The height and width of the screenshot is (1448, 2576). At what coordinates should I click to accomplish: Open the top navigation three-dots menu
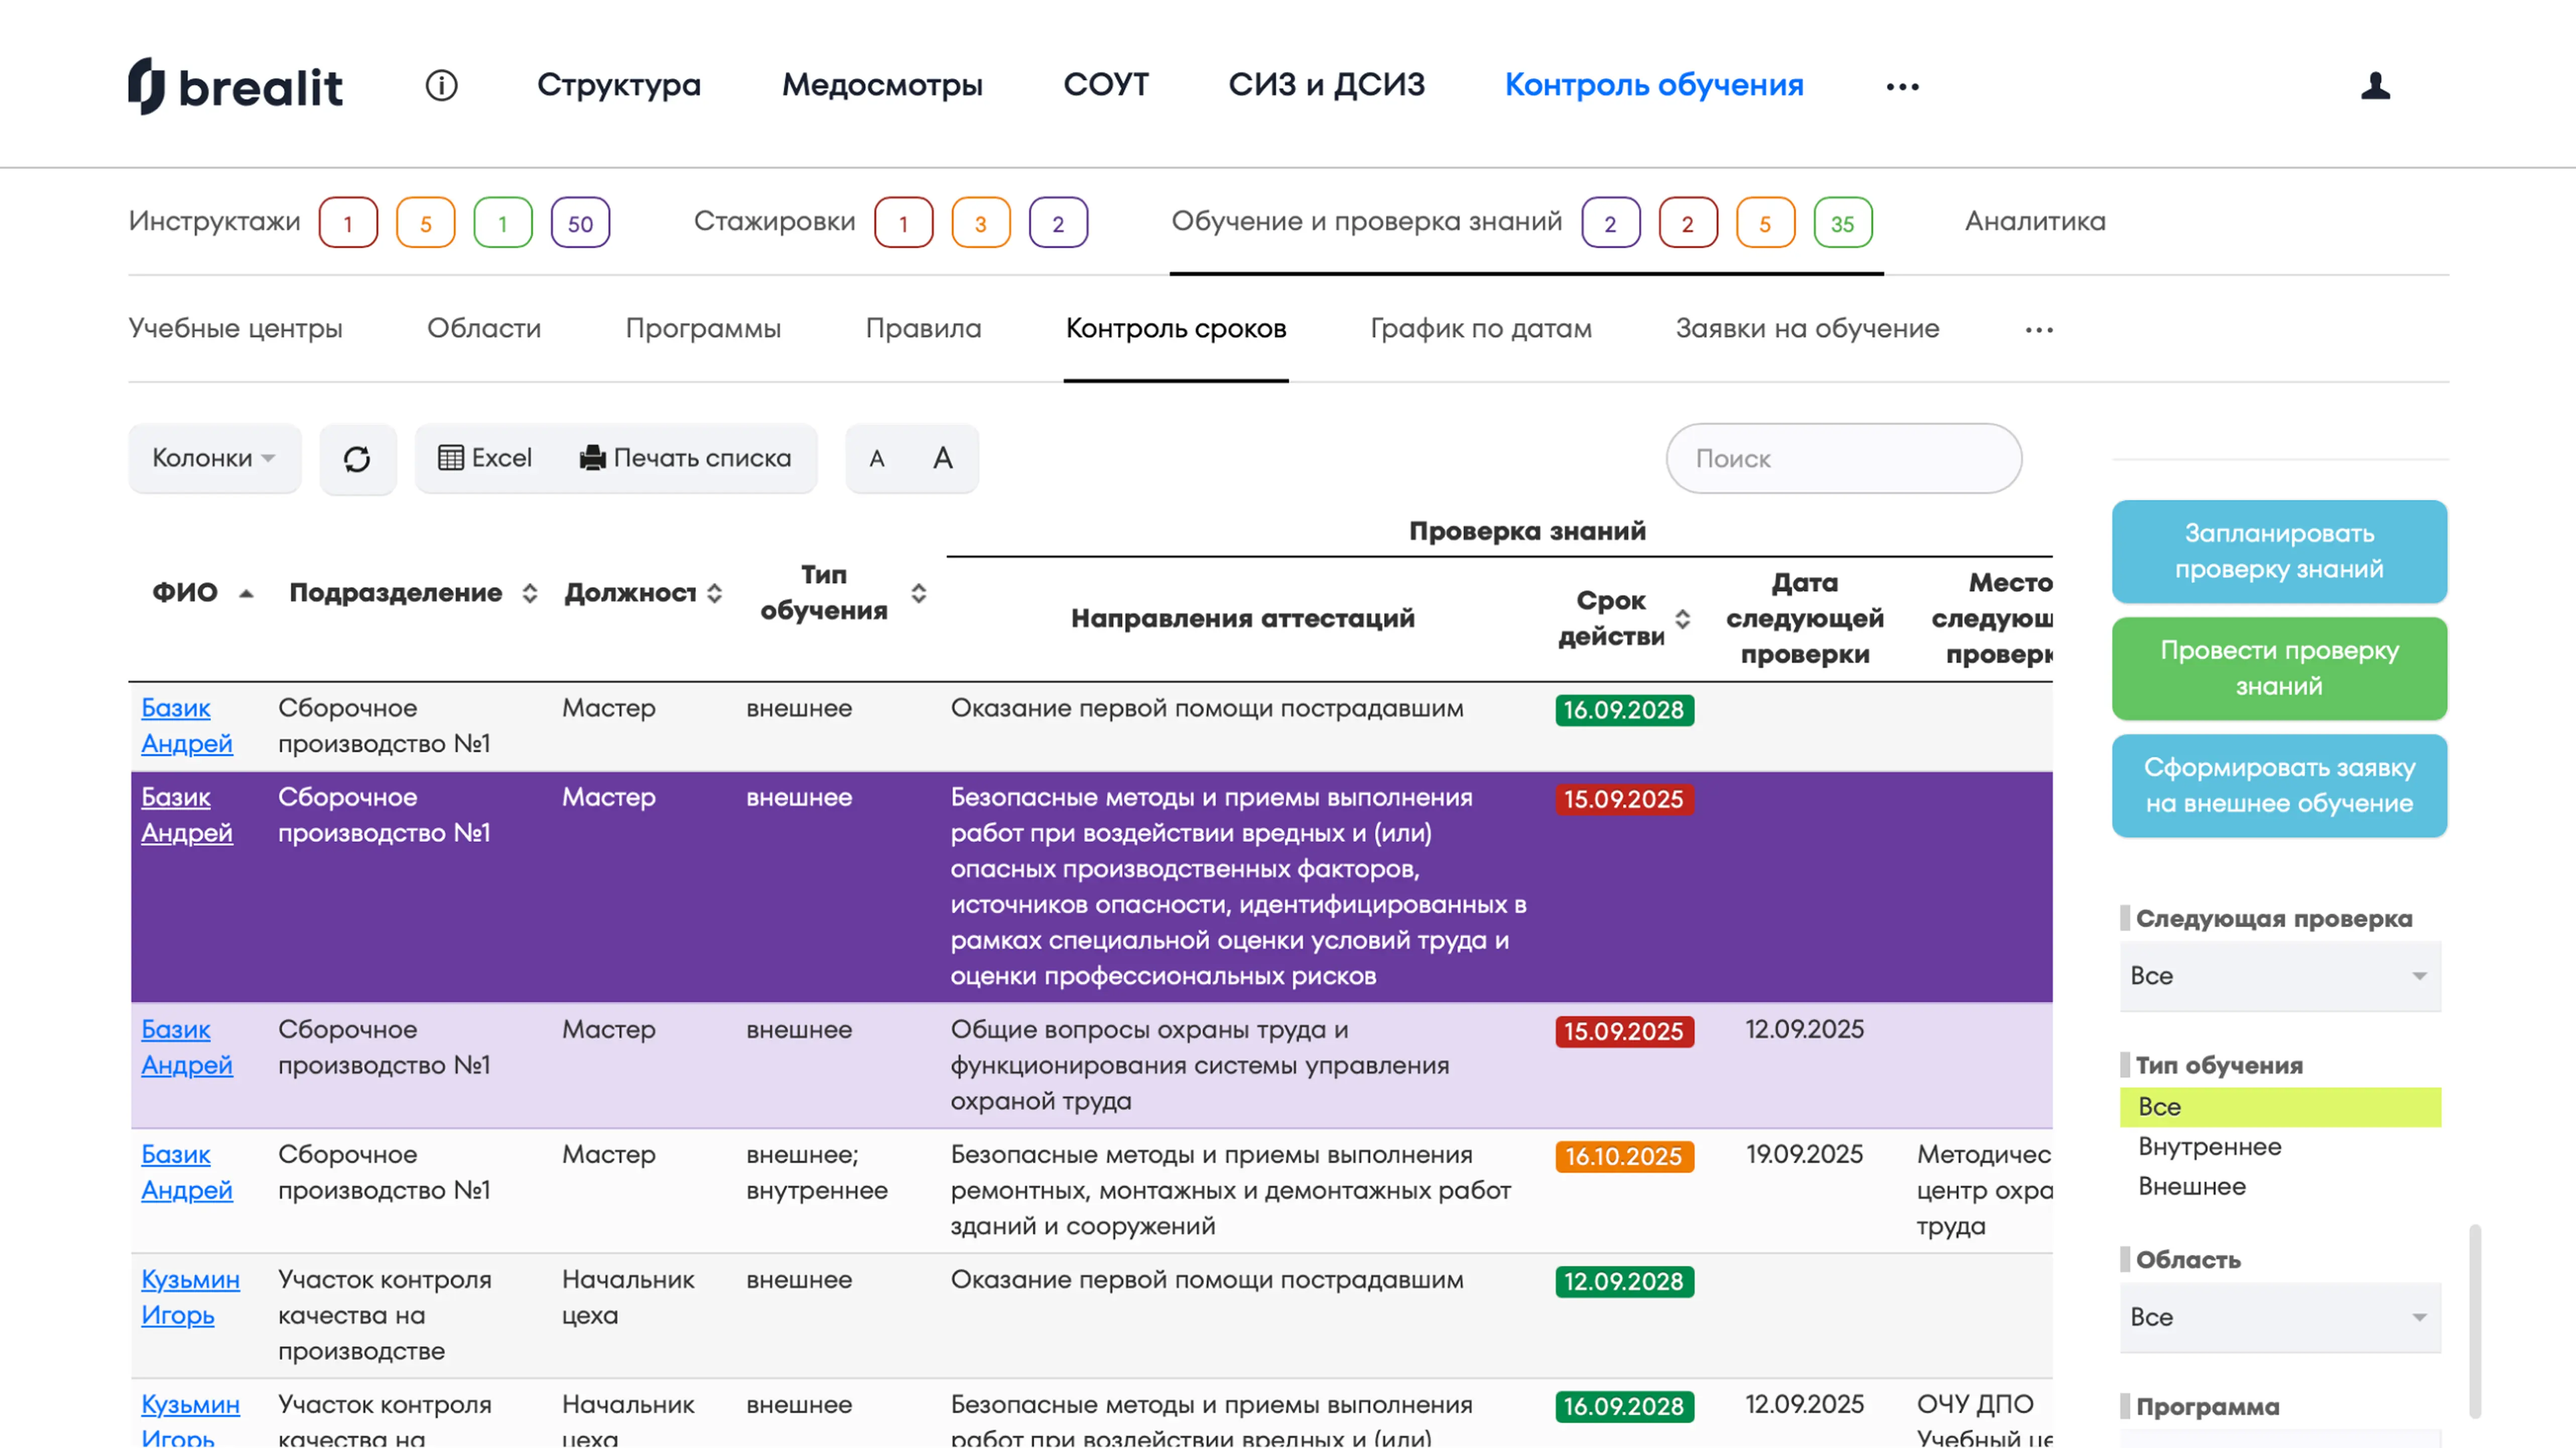pyautogui.click(x=1902, y=86)
